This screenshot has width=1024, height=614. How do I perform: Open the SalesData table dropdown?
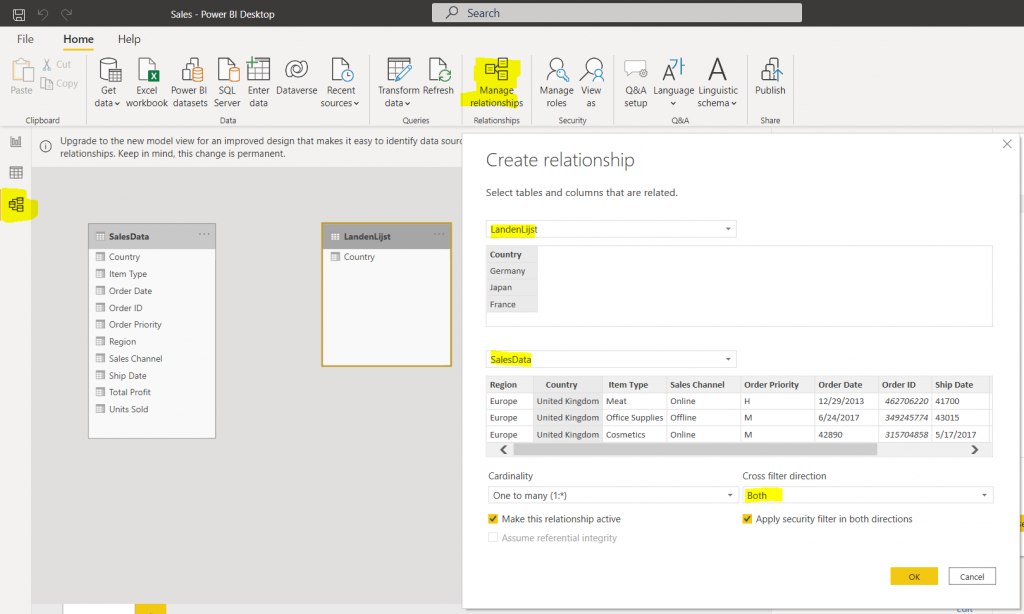[611, 359]
